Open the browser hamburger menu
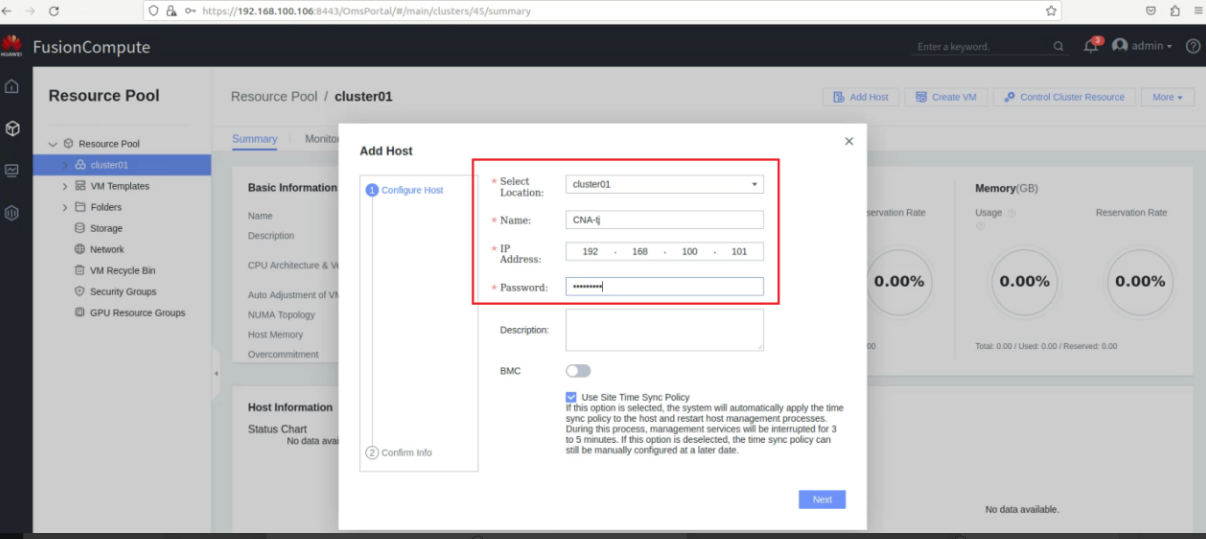1206x539 pixels. coord(1196,11)
